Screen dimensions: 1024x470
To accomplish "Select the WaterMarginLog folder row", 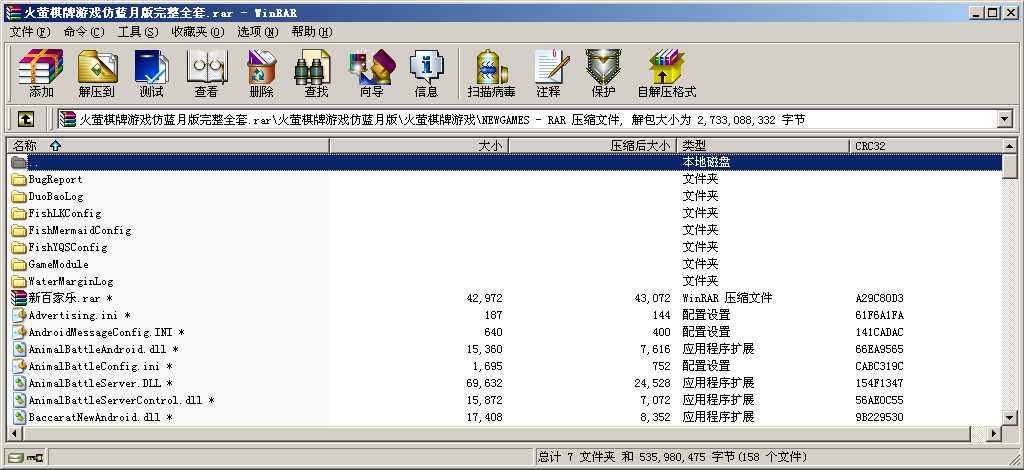I will 504,281.
